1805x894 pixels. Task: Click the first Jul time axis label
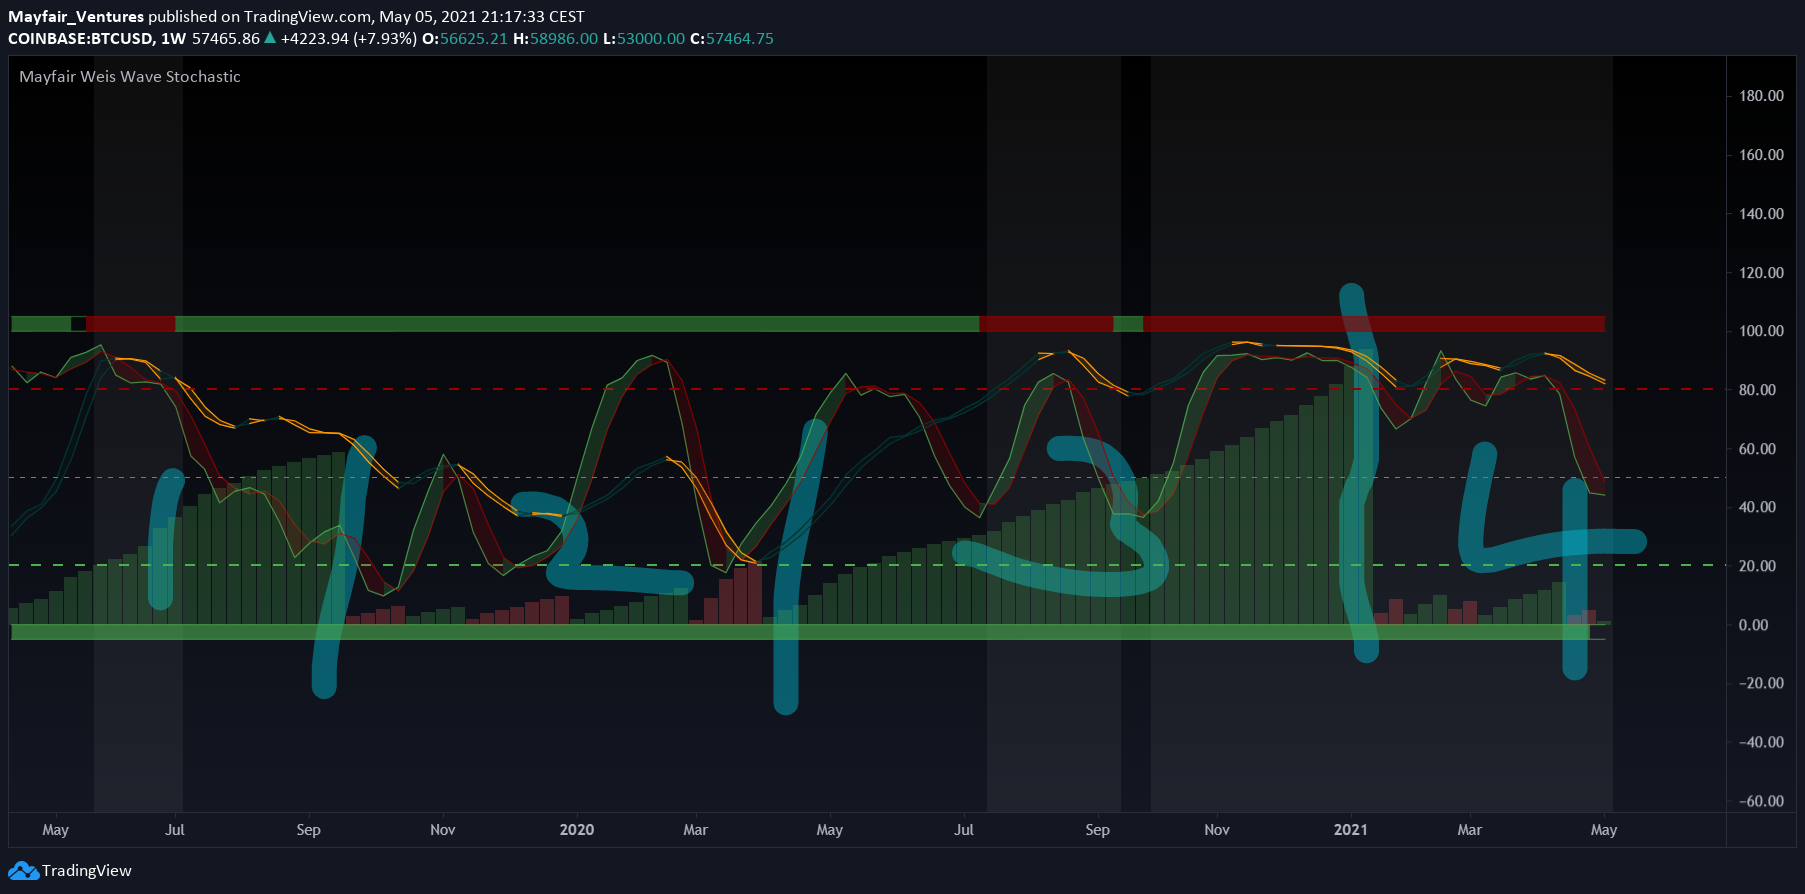click(x=175, y=830)
